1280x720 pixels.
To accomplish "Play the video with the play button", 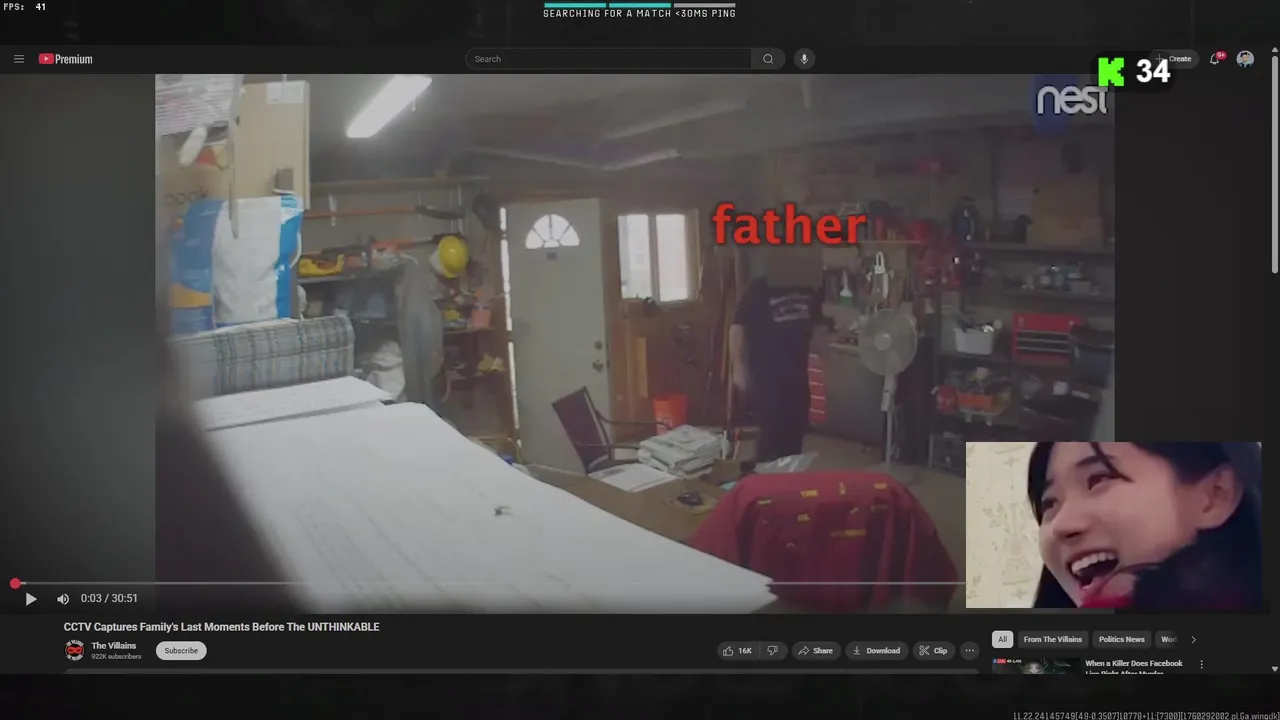I will coord(31,599).
